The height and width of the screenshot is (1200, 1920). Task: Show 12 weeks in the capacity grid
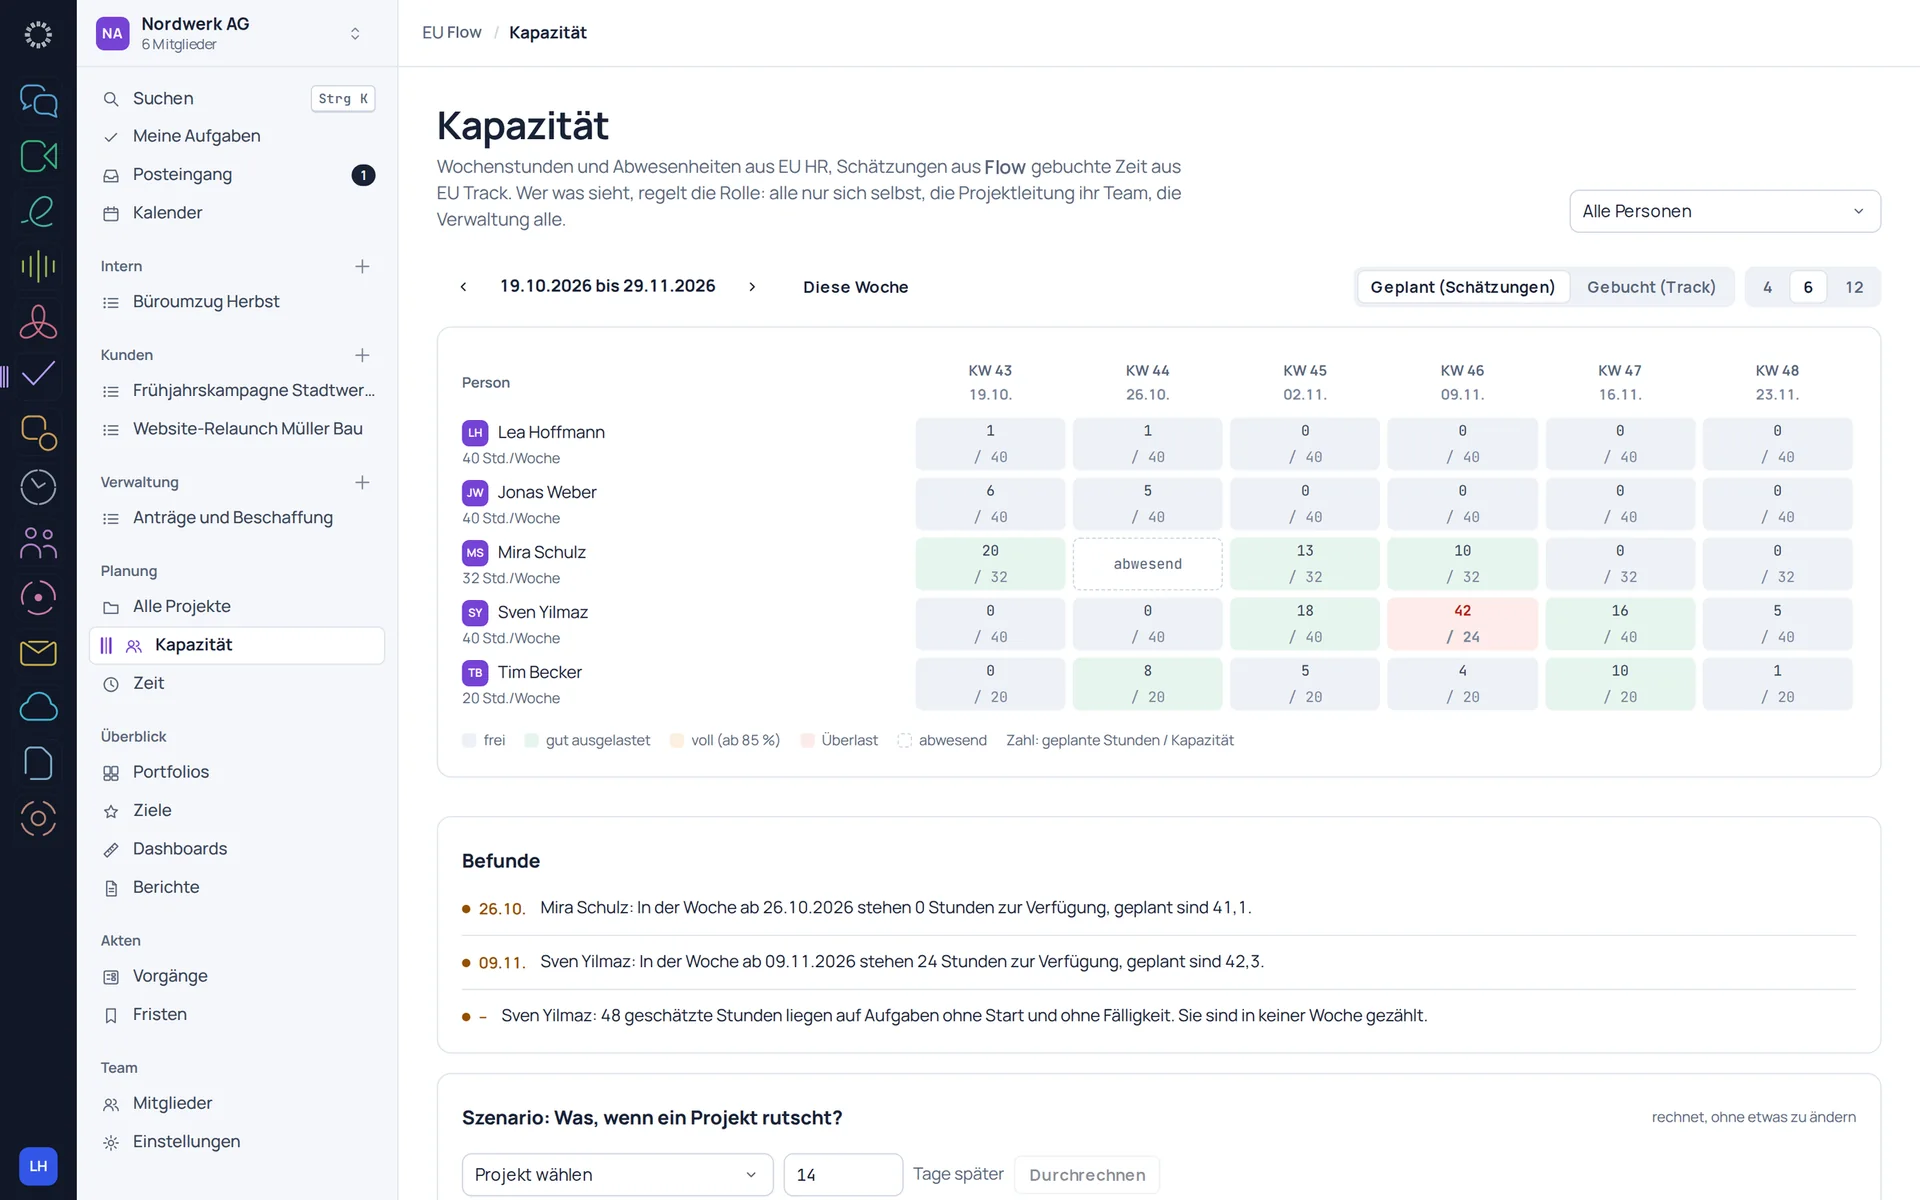[x=1854, y=287]
